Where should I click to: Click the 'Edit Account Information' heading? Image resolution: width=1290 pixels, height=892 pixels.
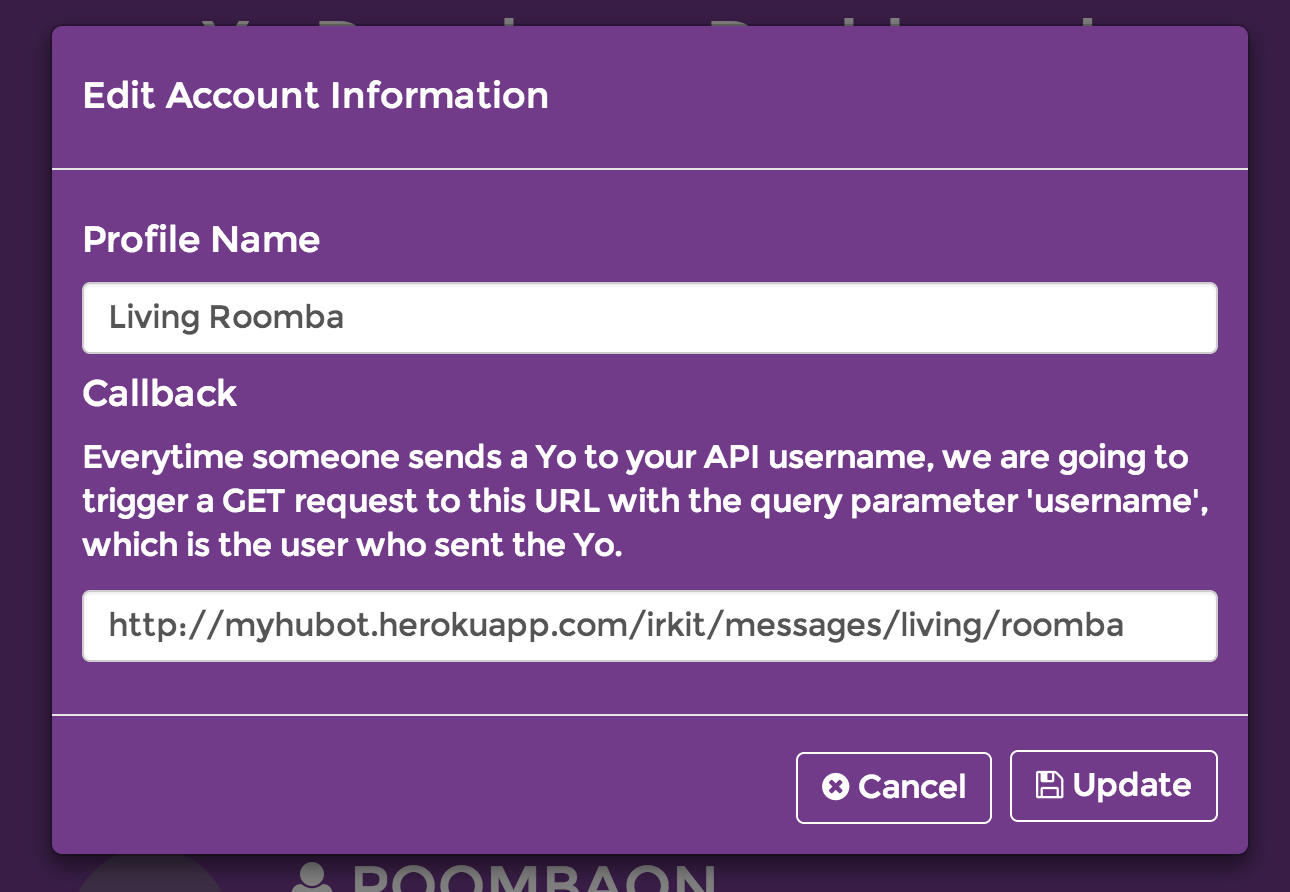315,96
